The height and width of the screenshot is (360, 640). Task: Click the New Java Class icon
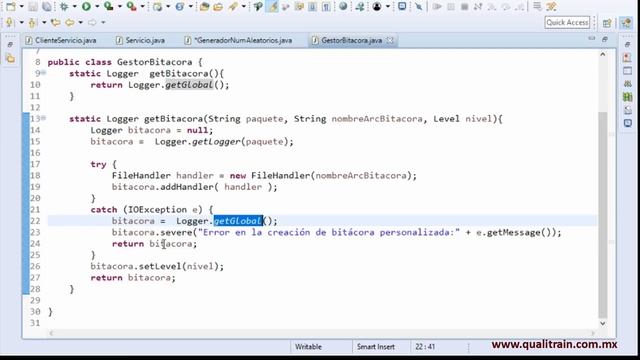coord(180,6)
